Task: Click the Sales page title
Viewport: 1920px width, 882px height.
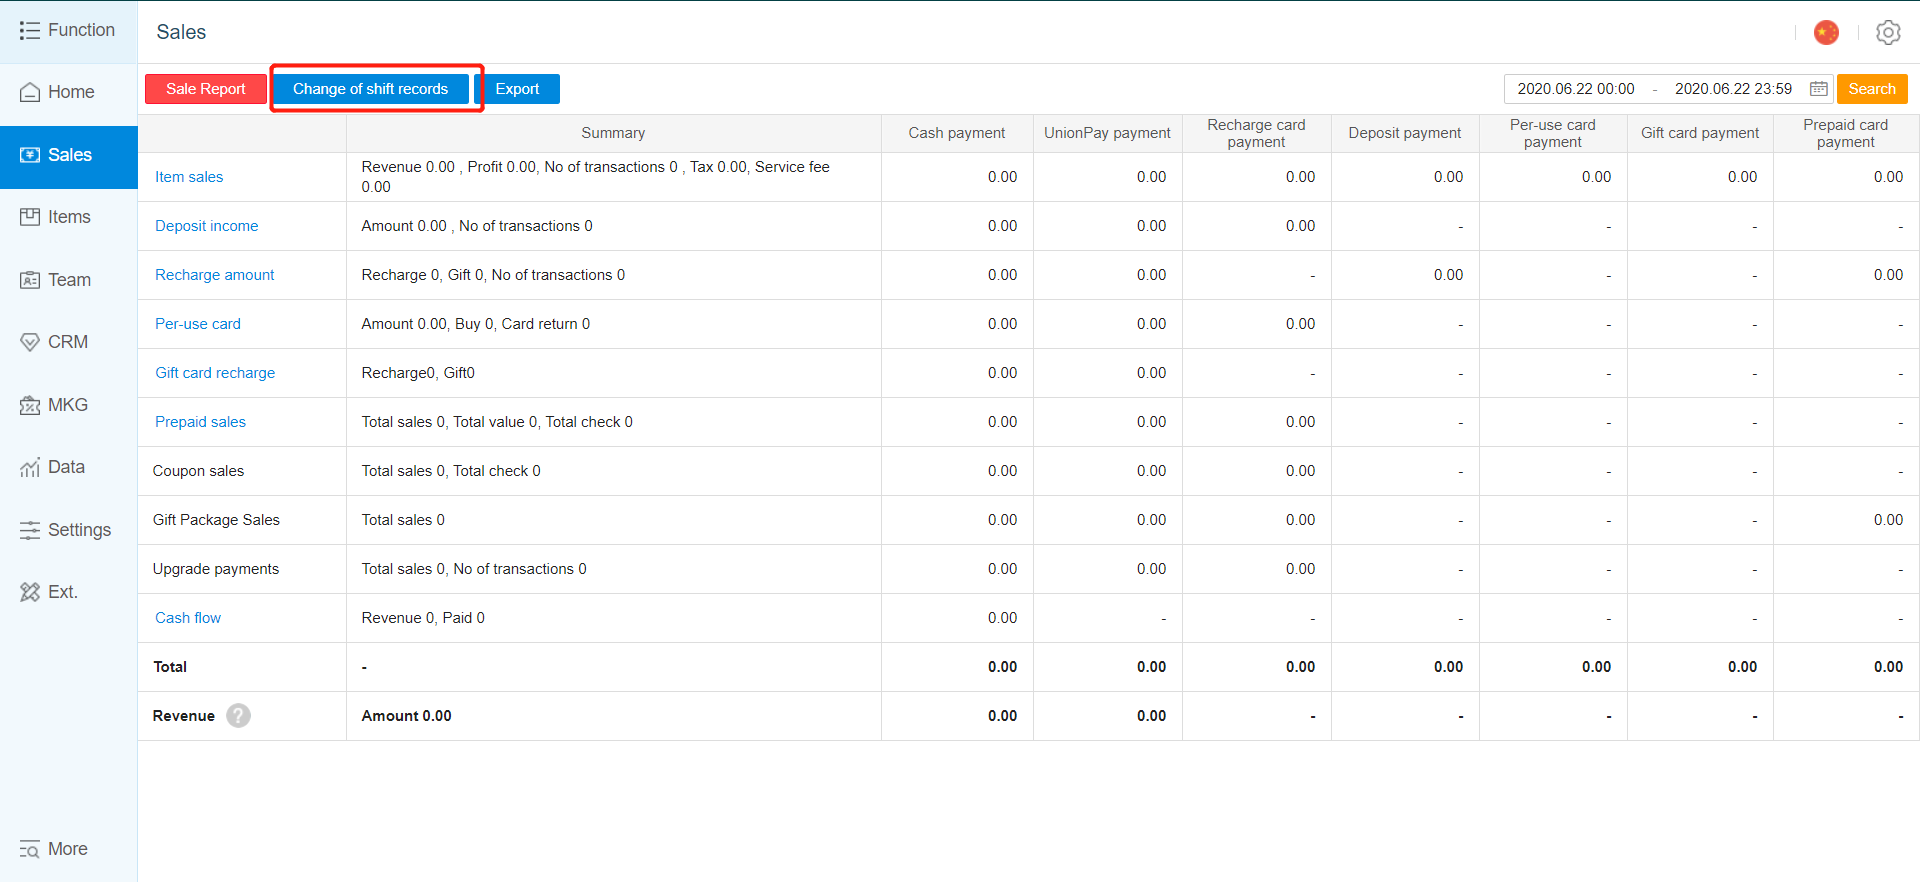Action: (181, 32)
